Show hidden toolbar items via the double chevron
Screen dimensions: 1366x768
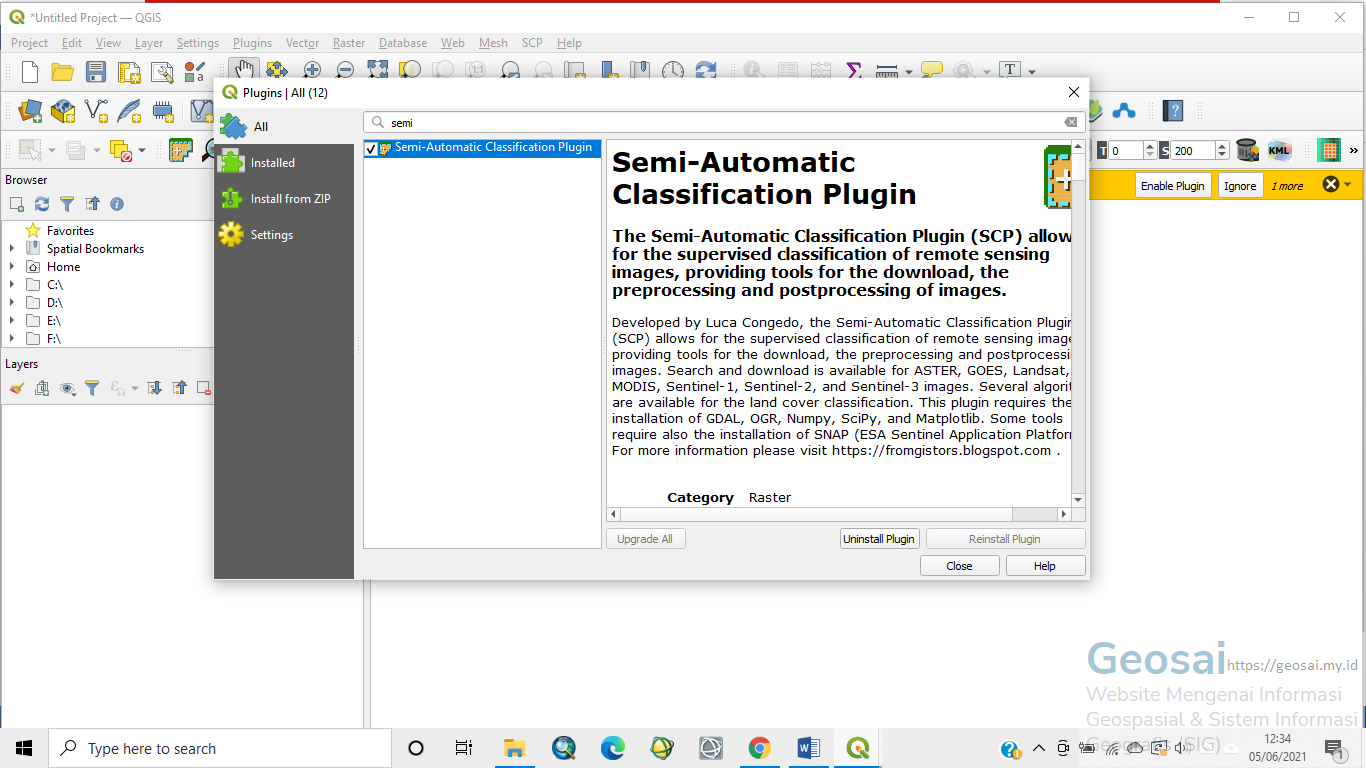(x=1353, y=151)
